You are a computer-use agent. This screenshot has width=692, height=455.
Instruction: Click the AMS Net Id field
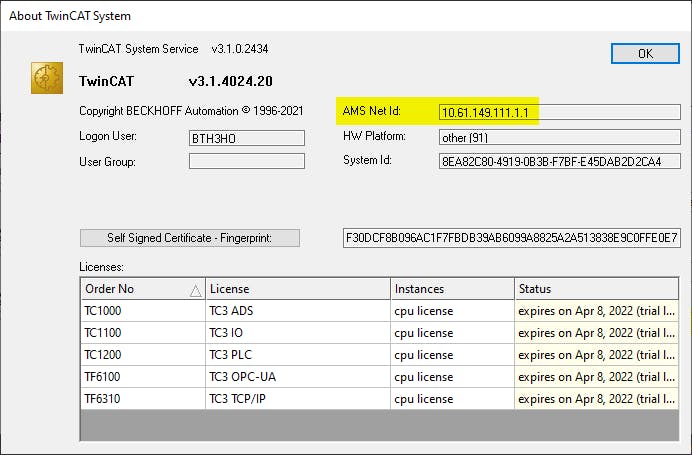coord(559,112)
